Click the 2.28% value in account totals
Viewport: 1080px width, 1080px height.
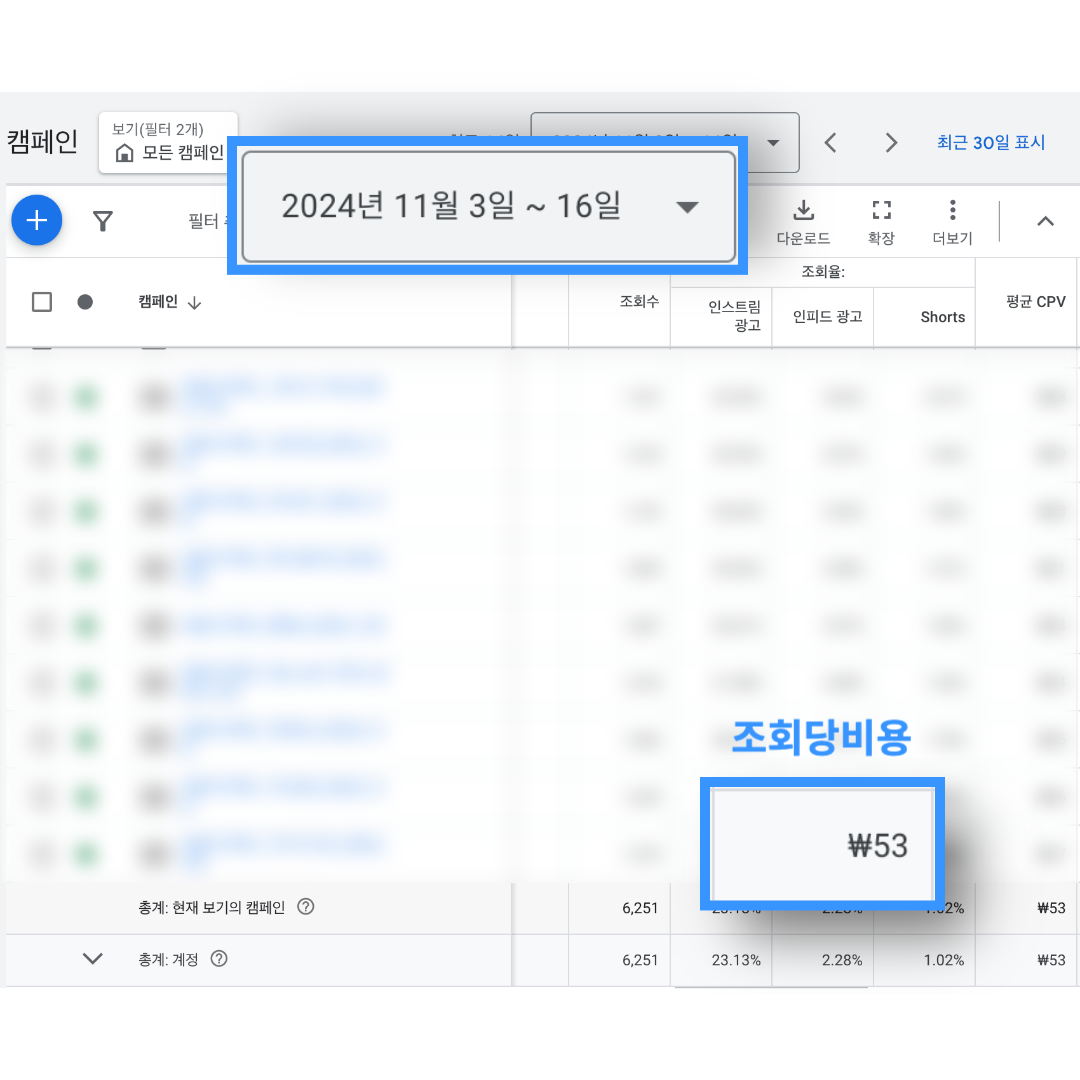(x=842, y=959)
